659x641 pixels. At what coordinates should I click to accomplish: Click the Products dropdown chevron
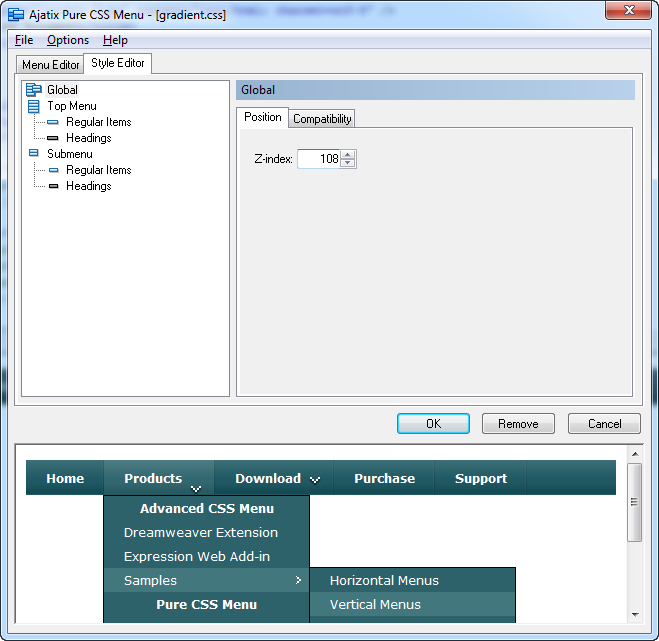[196, 489]
